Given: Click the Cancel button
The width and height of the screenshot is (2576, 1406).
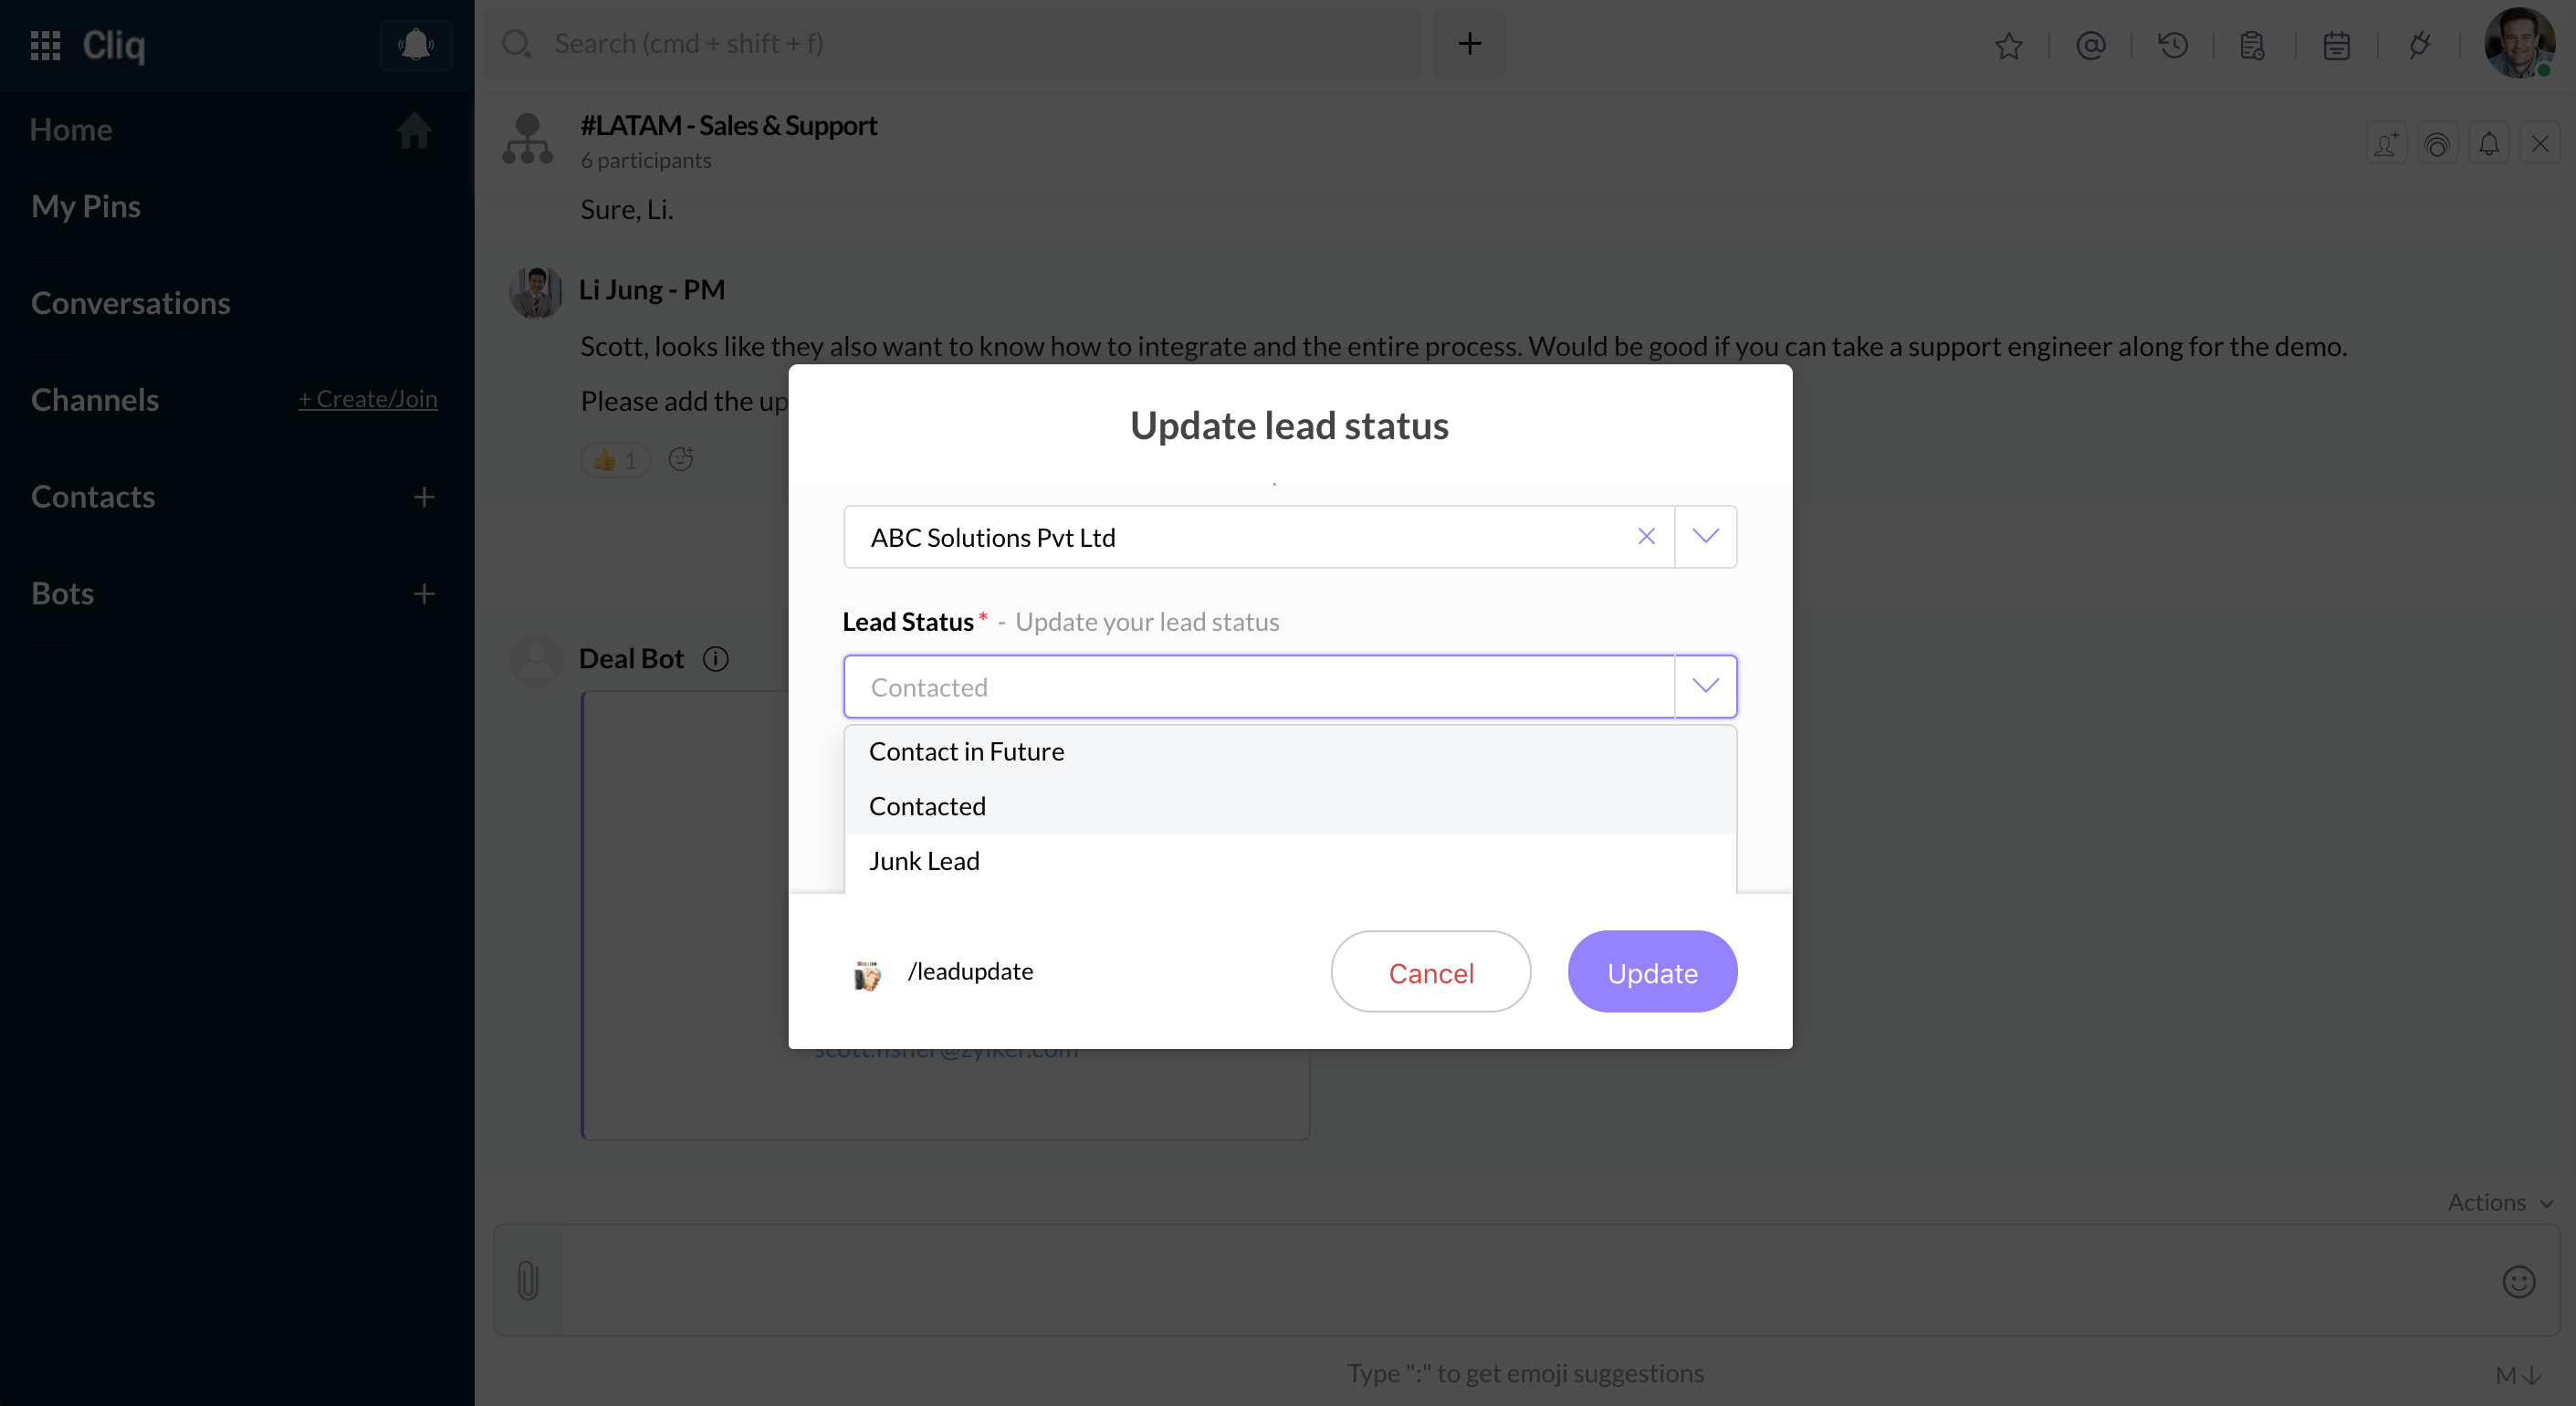Looking at the screenshot, I should click(1430, 972).
